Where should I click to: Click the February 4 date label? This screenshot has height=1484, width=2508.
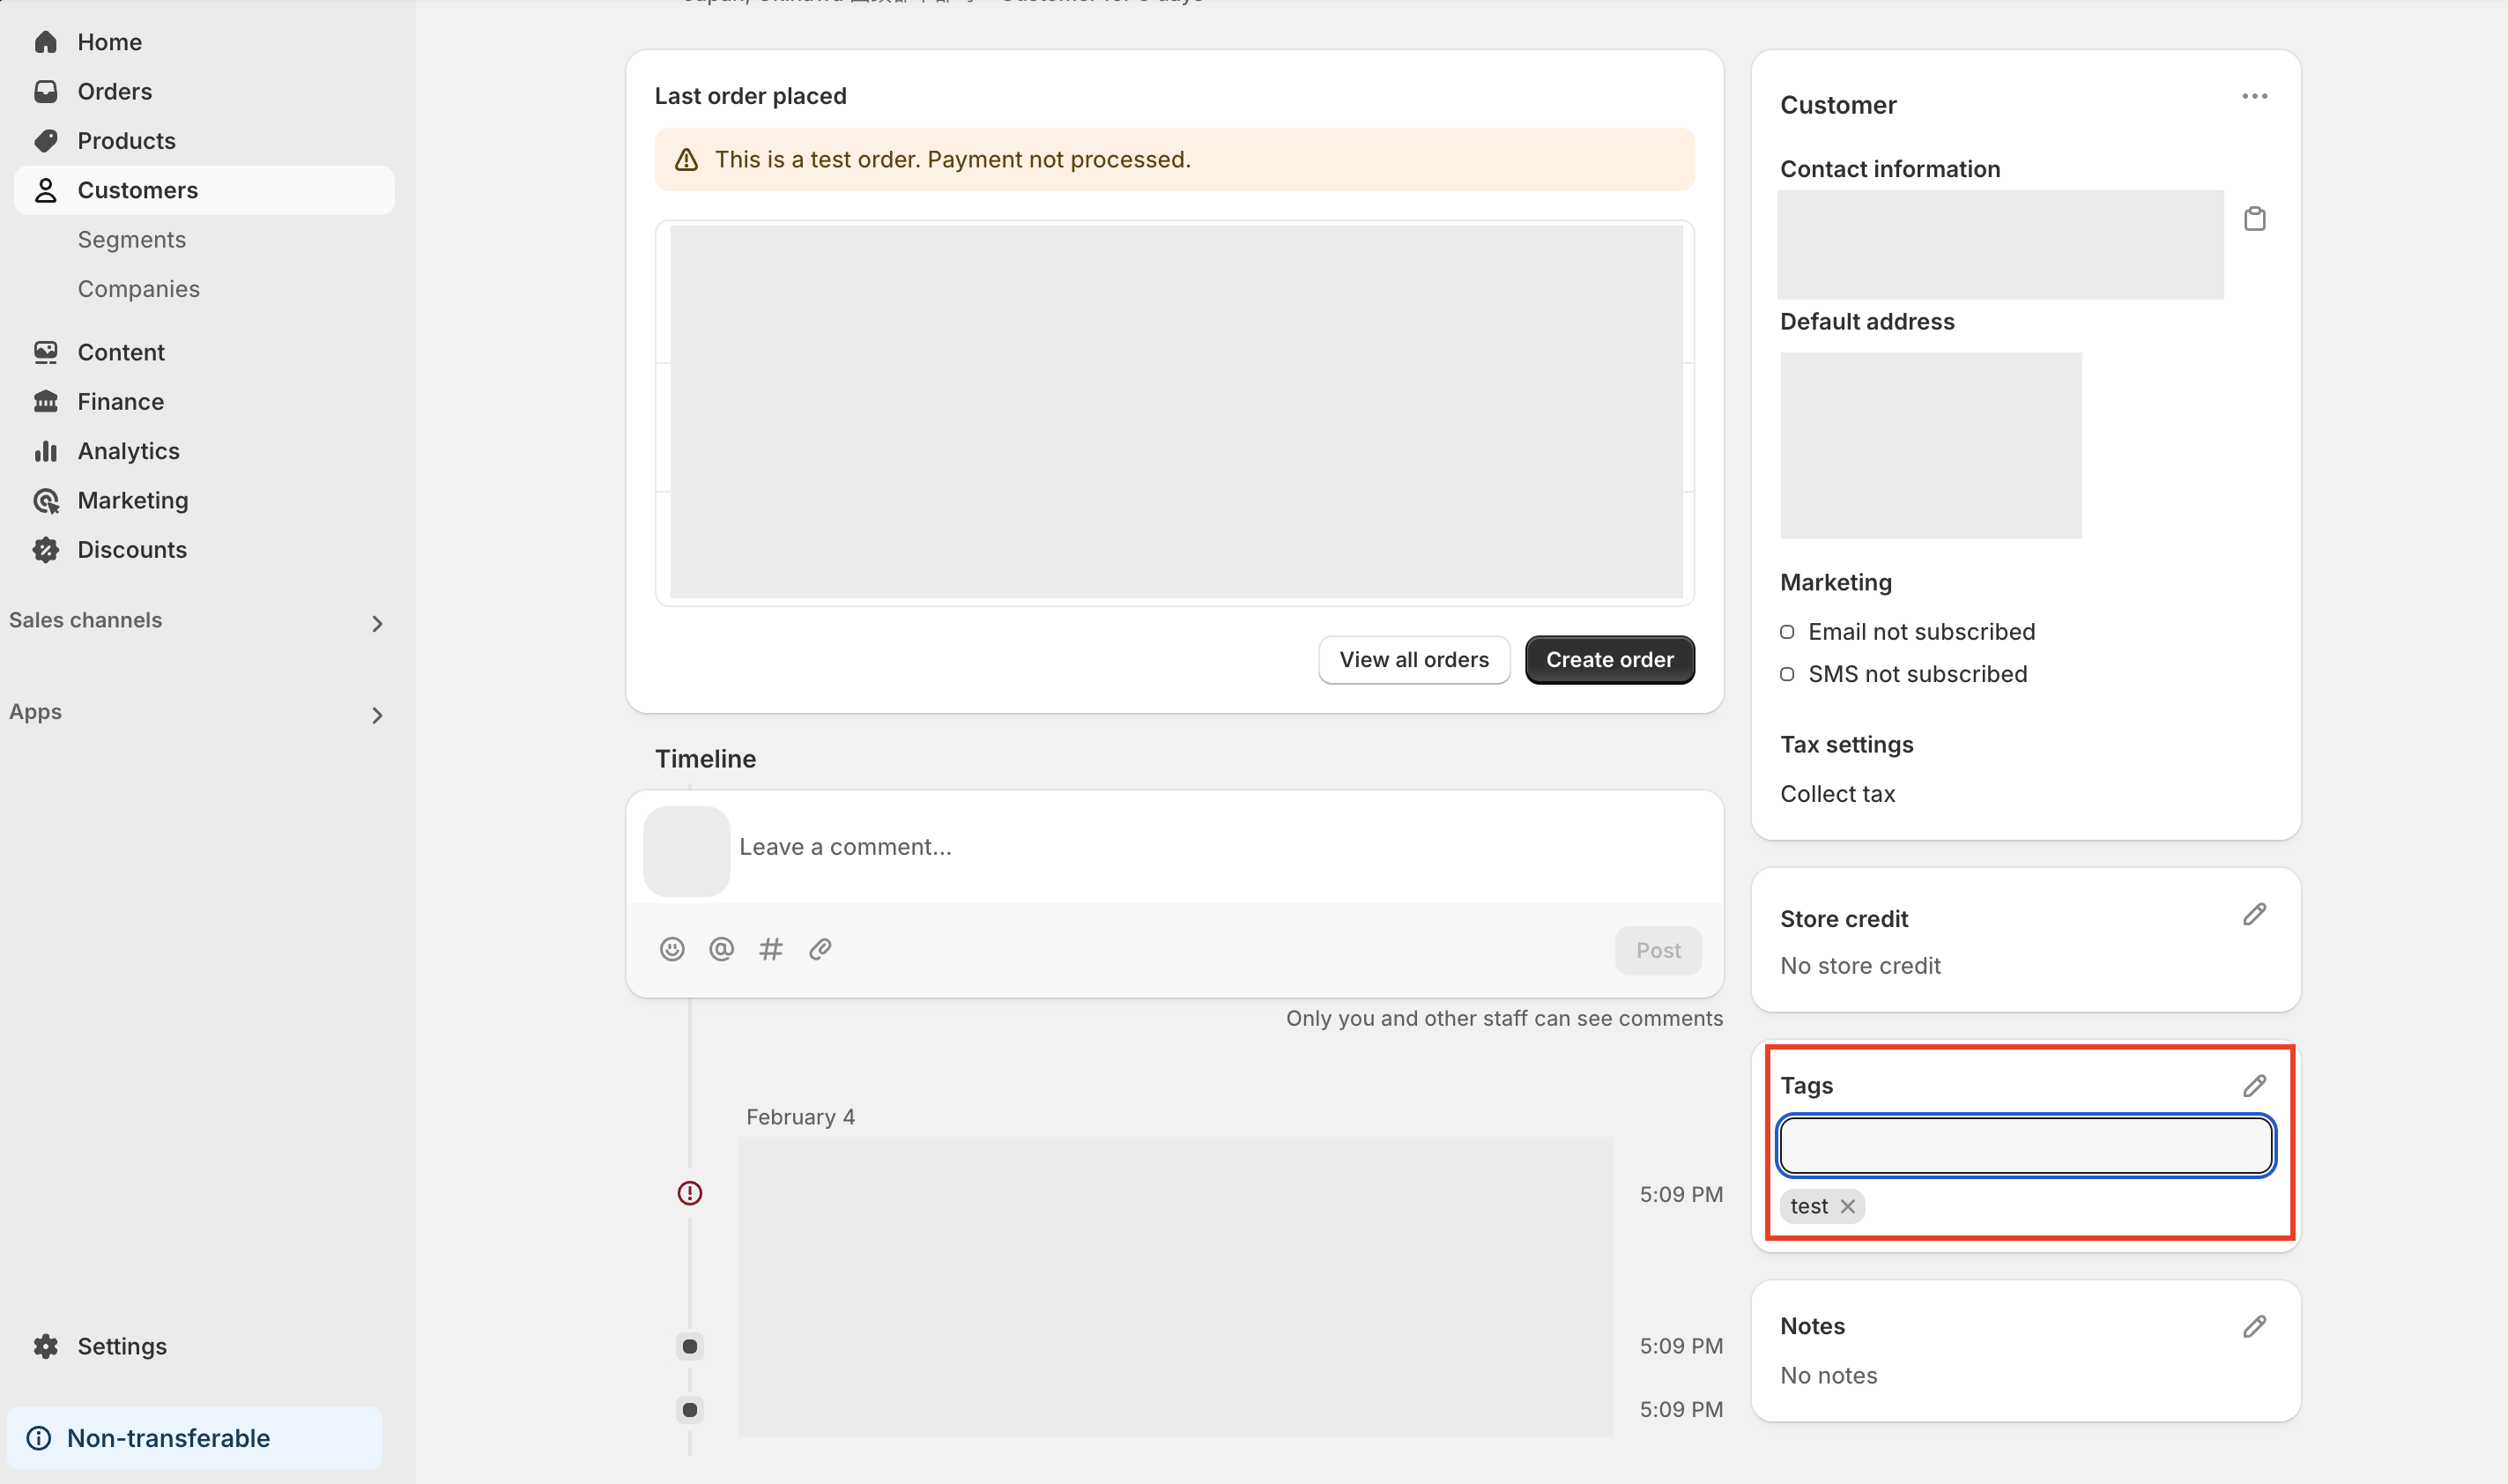pos(800,1117)
